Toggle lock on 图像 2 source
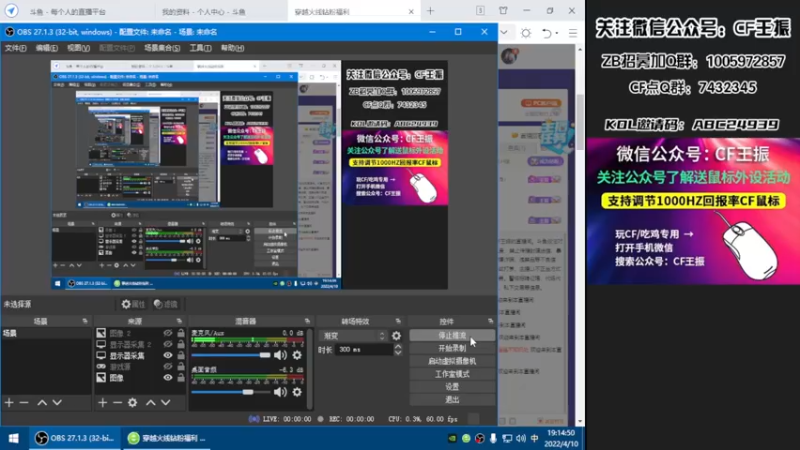The width and height of the screenshot is (800, 450). click(x=181, y=333)
